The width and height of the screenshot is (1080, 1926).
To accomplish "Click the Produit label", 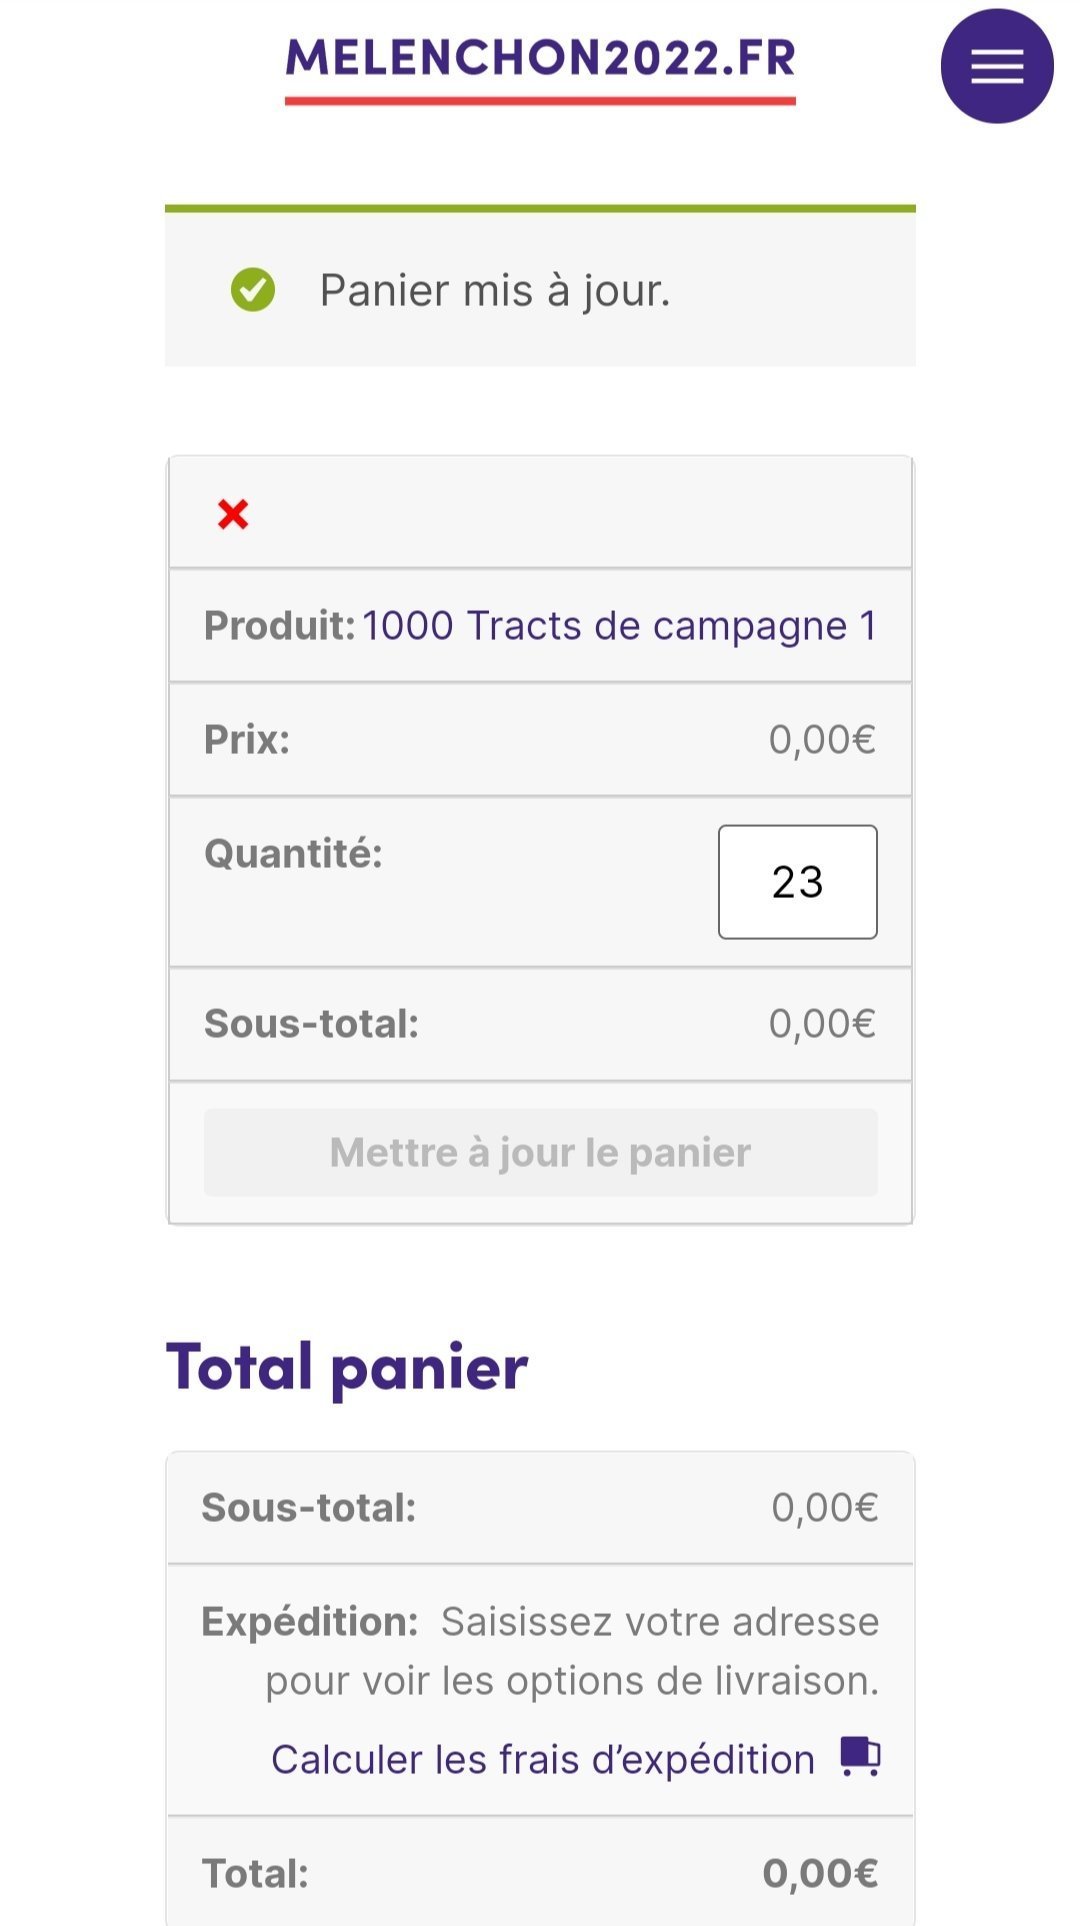I will 279,626.
